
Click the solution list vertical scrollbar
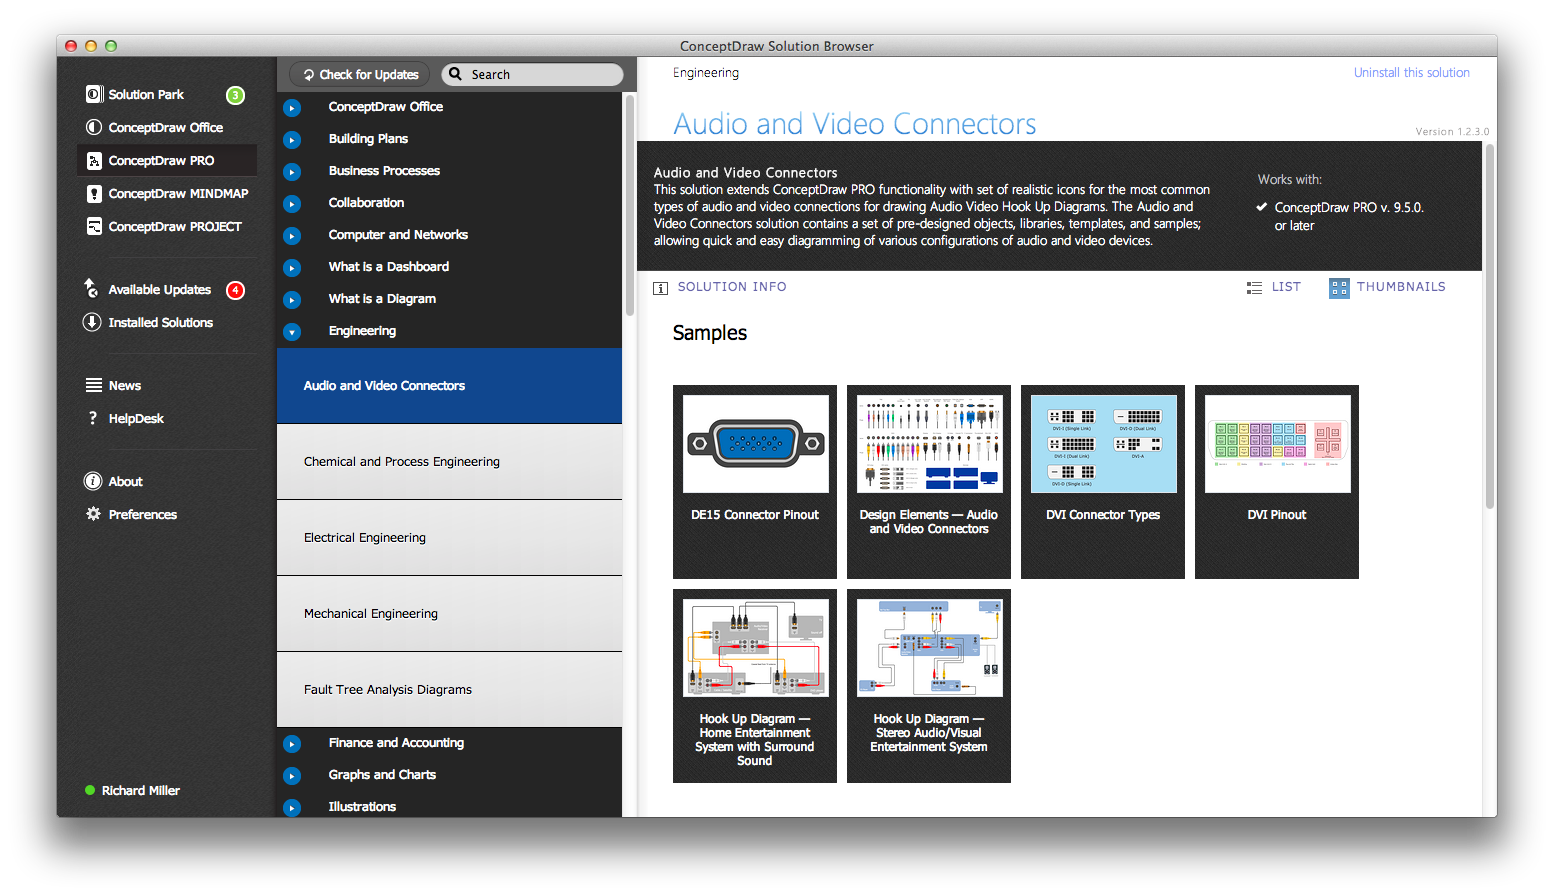630,205
